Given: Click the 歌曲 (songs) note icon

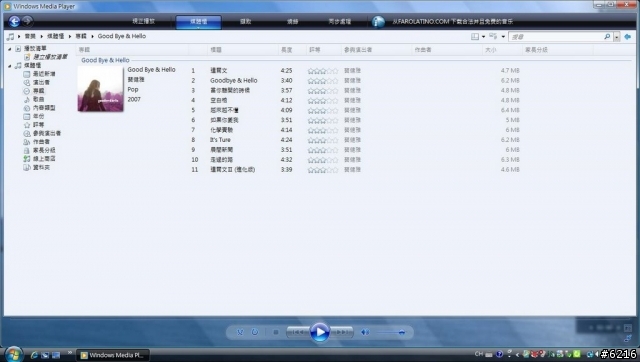Looking at the screenshot, I should 27,100.
